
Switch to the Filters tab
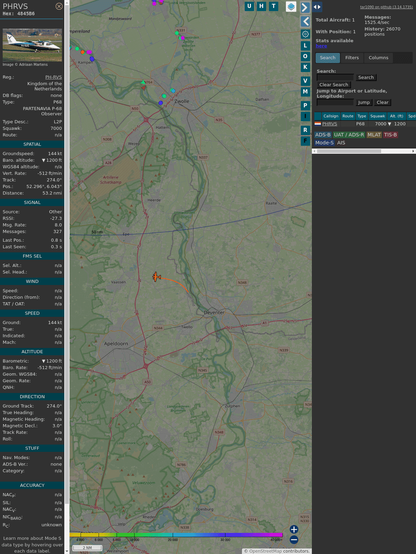click(x=352, y=58)
